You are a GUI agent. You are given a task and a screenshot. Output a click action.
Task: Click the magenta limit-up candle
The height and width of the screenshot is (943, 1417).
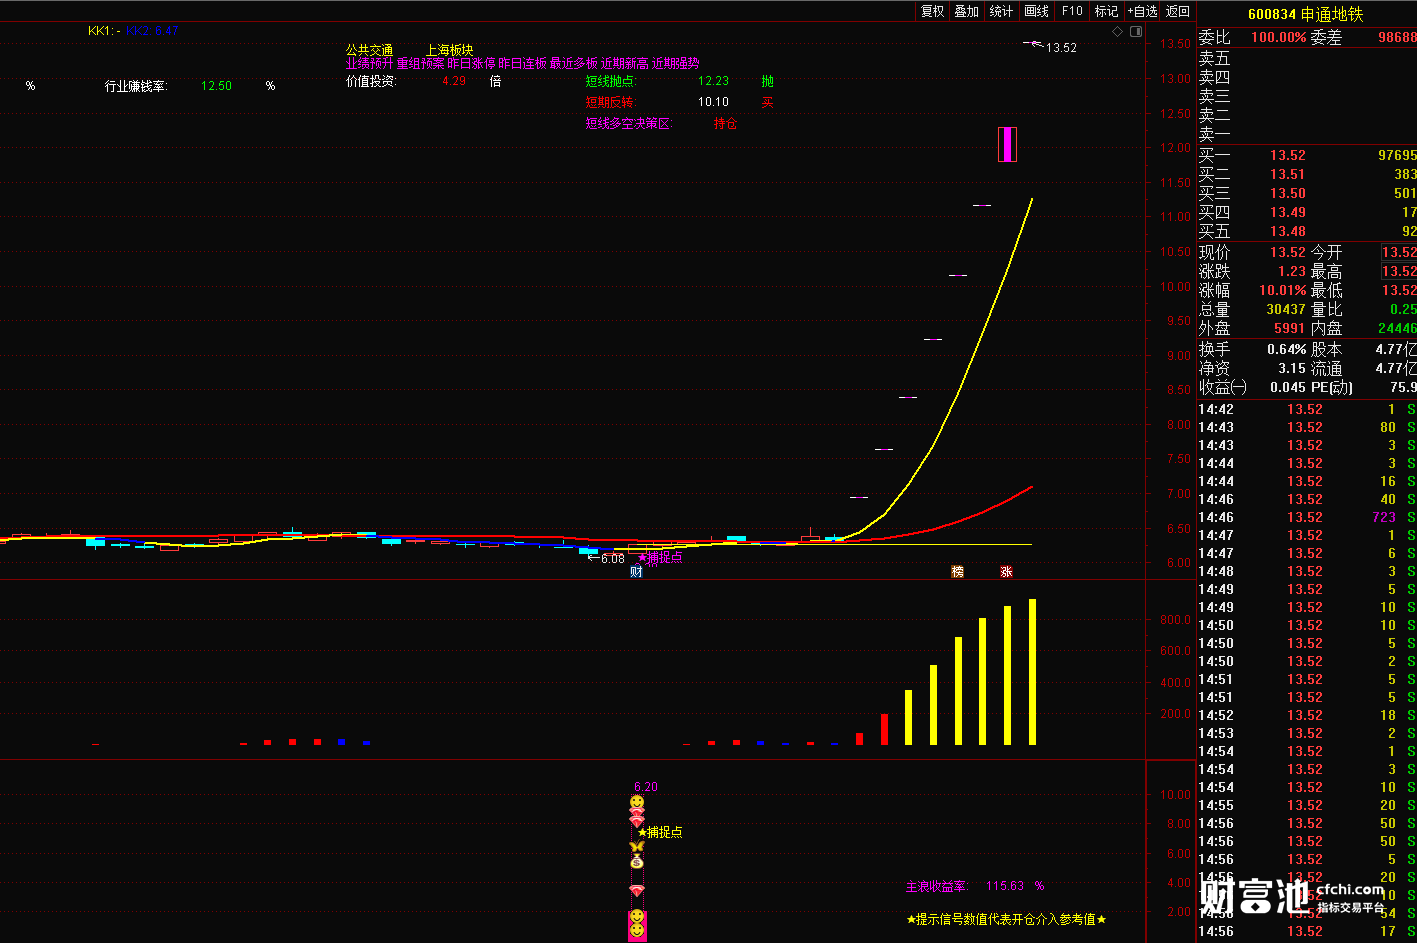1007,144
